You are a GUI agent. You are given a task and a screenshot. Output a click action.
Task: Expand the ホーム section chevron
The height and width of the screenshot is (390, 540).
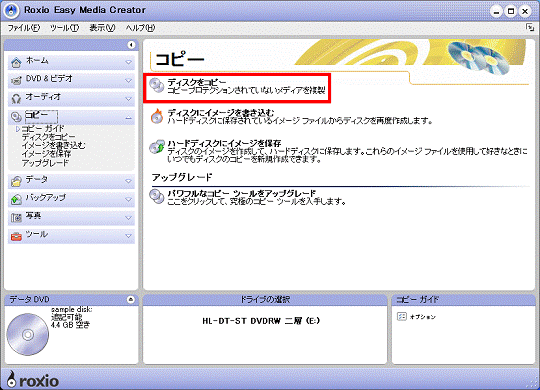128,62
